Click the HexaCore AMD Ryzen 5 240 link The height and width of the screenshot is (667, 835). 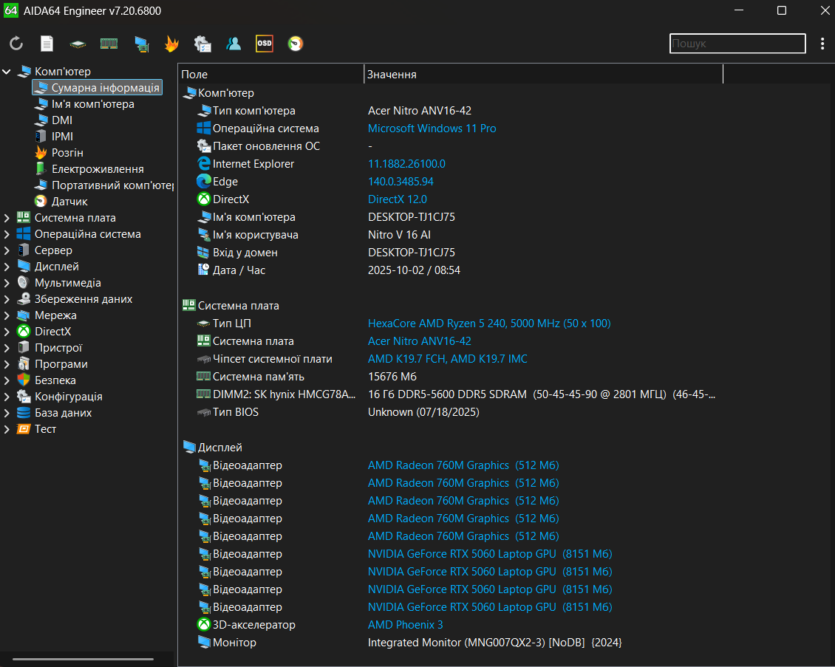[488, 323]
